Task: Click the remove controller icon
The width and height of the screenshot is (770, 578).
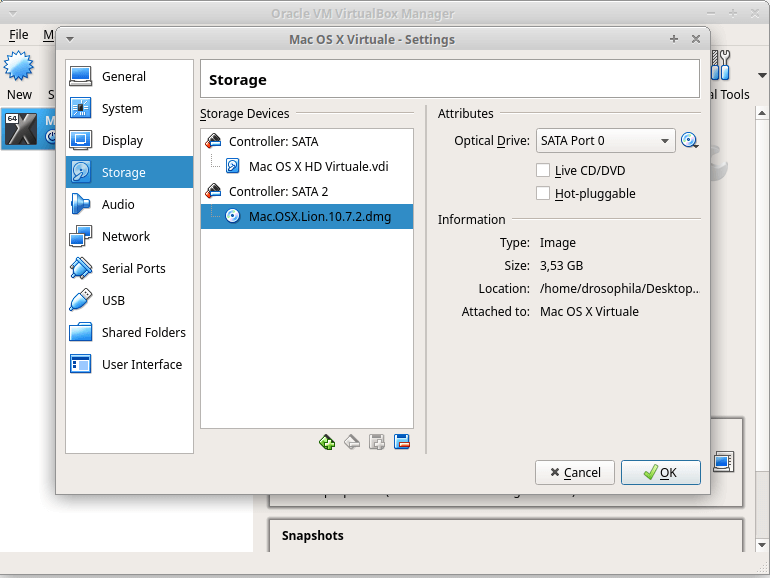Action: (x=352, y=442)
